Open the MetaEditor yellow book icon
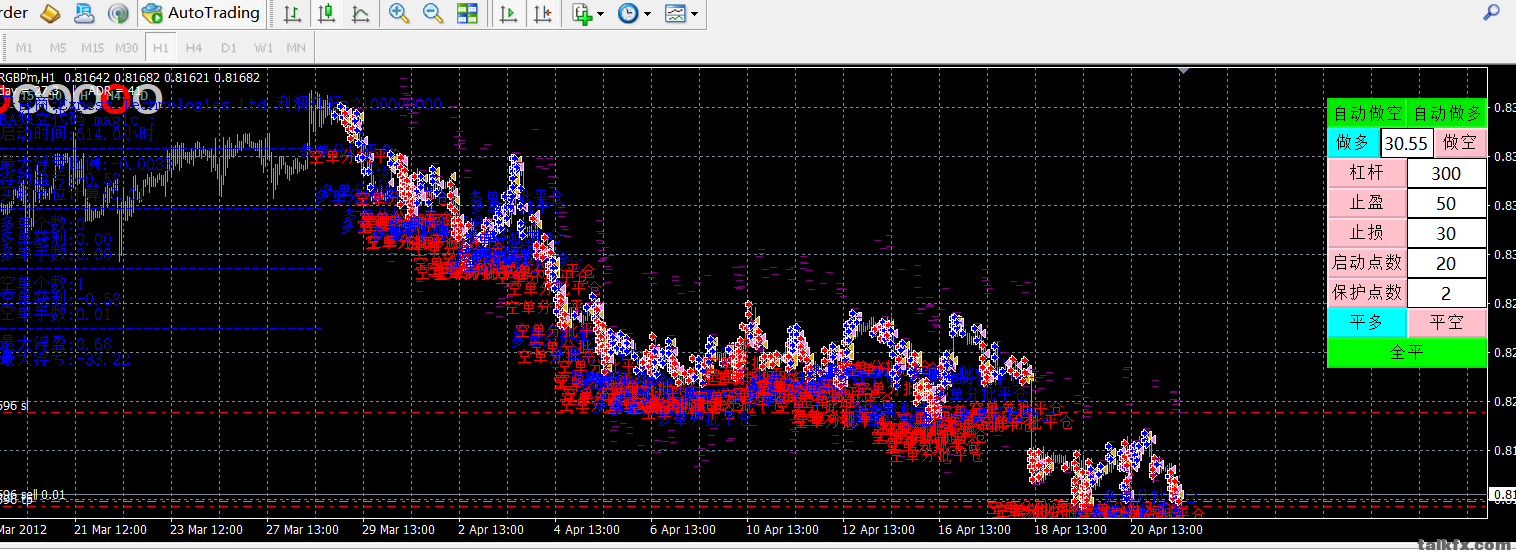The image size is (1516, 556). [50, 14]
